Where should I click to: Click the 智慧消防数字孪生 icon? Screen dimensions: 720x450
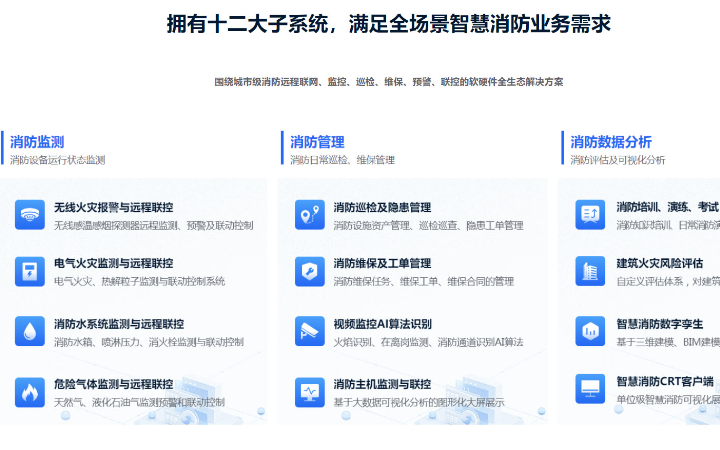pyautogui.click(x=590, y=330)
